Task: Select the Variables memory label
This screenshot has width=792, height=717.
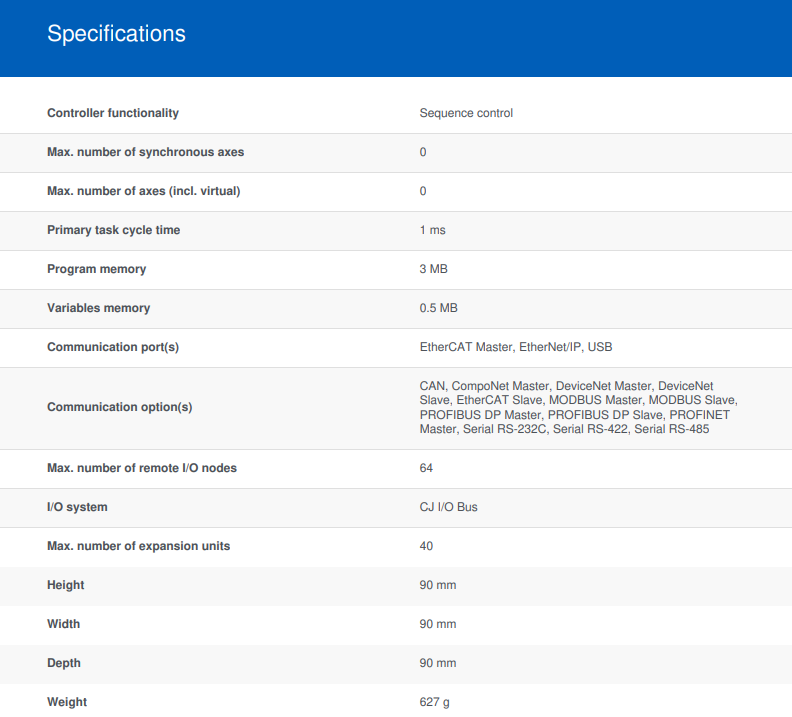Action: tap(98, 308)
